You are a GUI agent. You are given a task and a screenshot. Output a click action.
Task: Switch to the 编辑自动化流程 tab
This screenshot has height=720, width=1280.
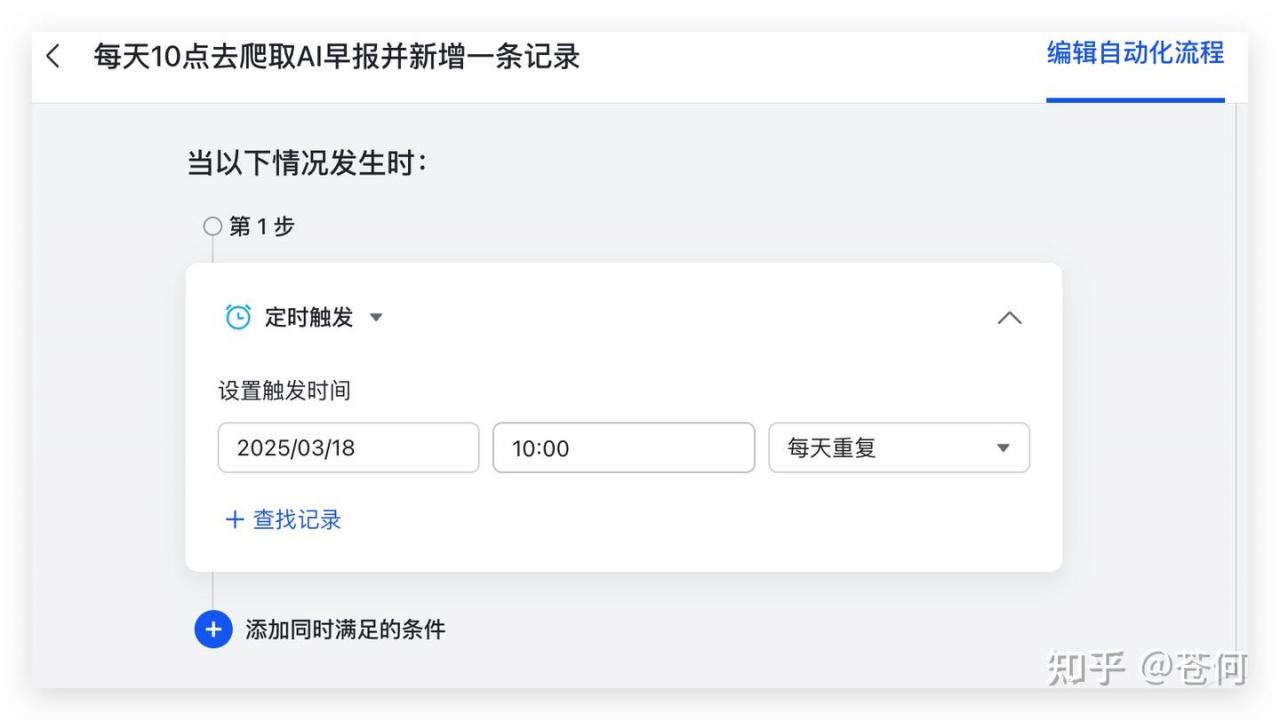point(1135,53)
